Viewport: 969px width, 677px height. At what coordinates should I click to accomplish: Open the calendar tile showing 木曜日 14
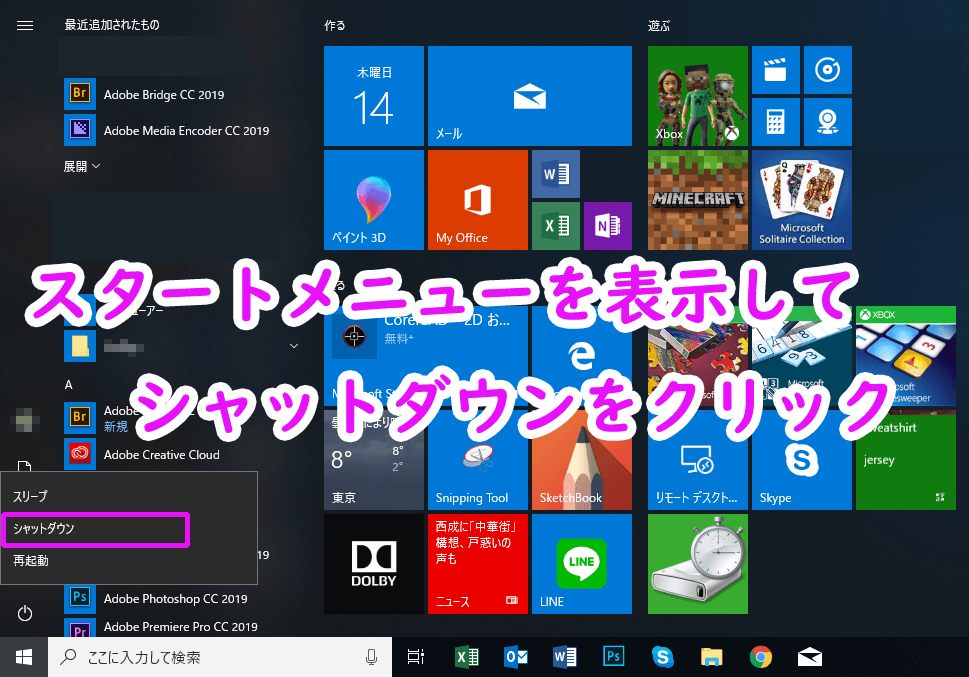[374, 96]
